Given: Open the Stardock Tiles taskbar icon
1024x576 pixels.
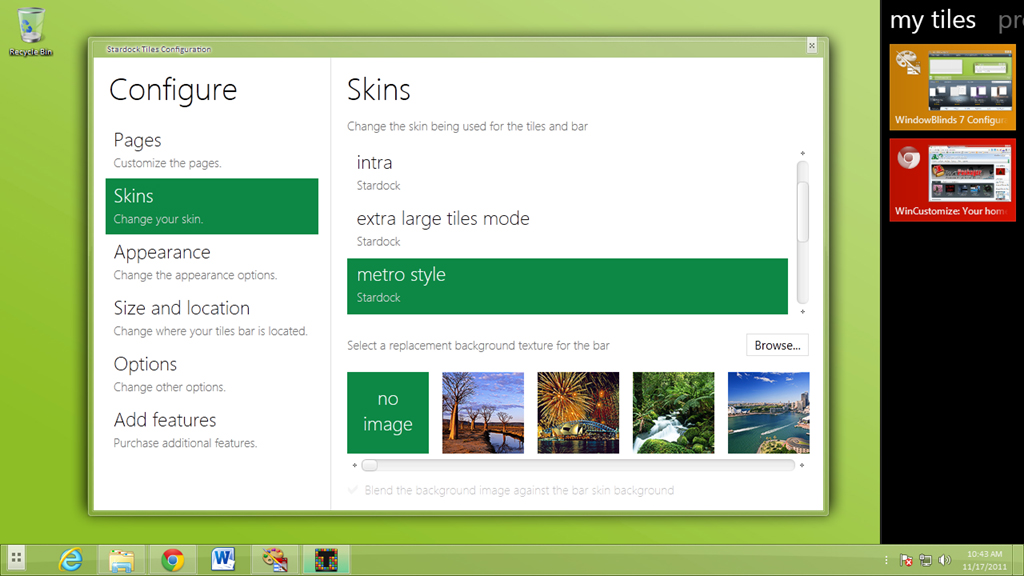Looking at the screenshot, I should [326, 560].
